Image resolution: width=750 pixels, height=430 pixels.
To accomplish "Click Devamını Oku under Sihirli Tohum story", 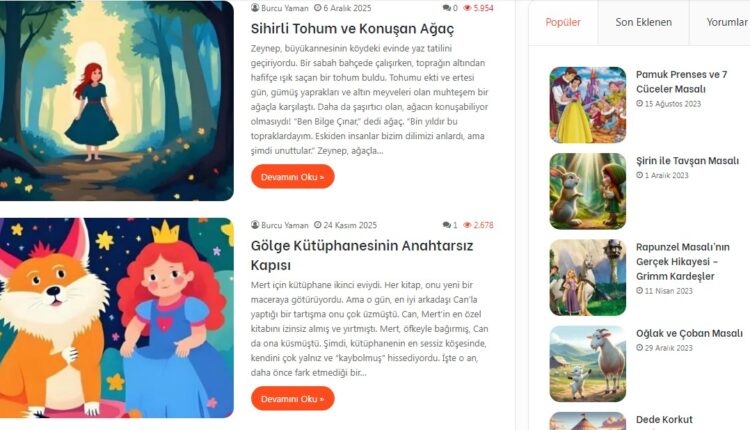I will coord(293,176).
